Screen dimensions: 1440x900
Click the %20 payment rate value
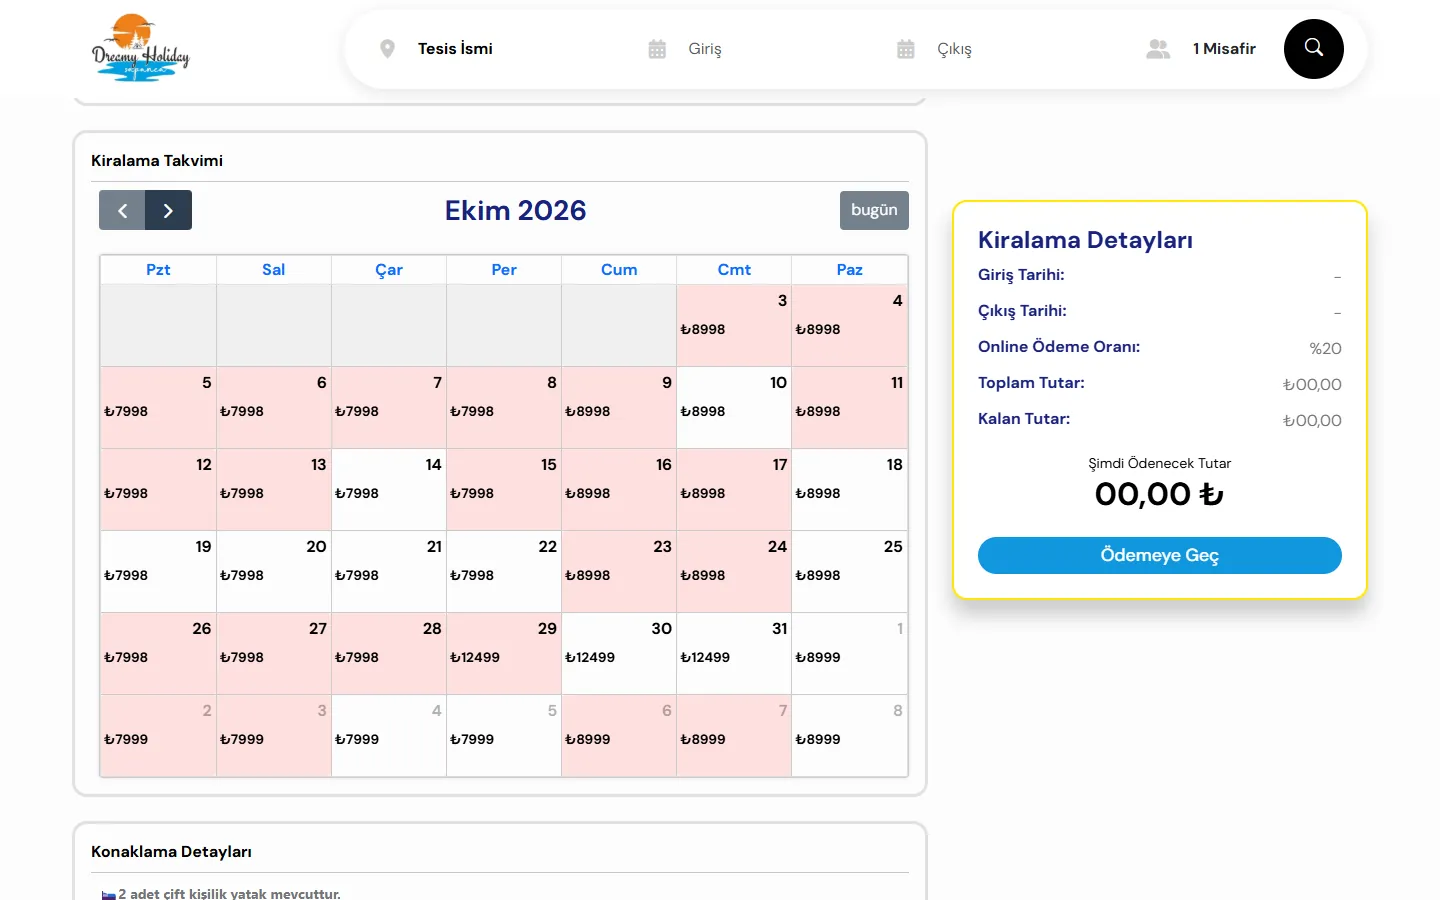point(1326,348)
